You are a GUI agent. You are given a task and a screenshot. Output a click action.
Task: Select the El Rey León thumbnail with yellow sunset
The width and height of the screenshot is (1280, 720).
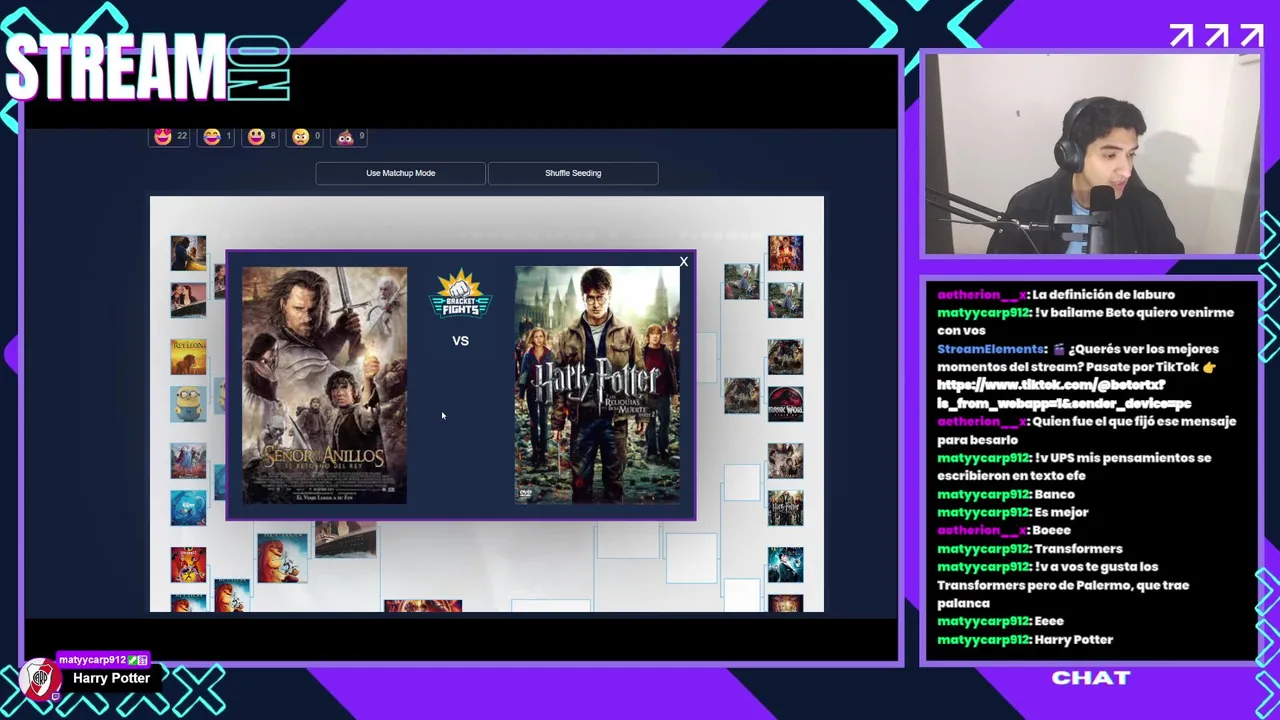(x=188, y=358)
